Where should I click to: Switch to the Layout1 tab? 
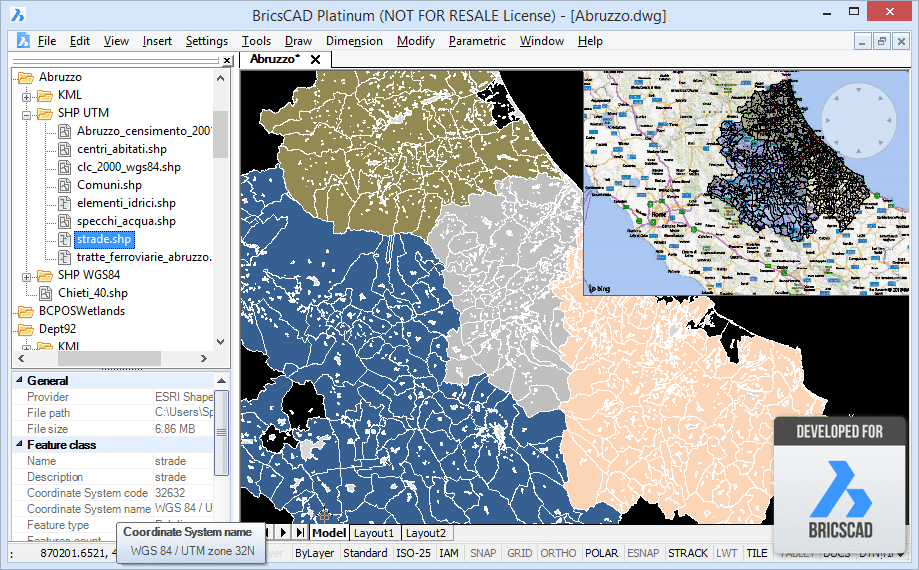coord(374,533)
